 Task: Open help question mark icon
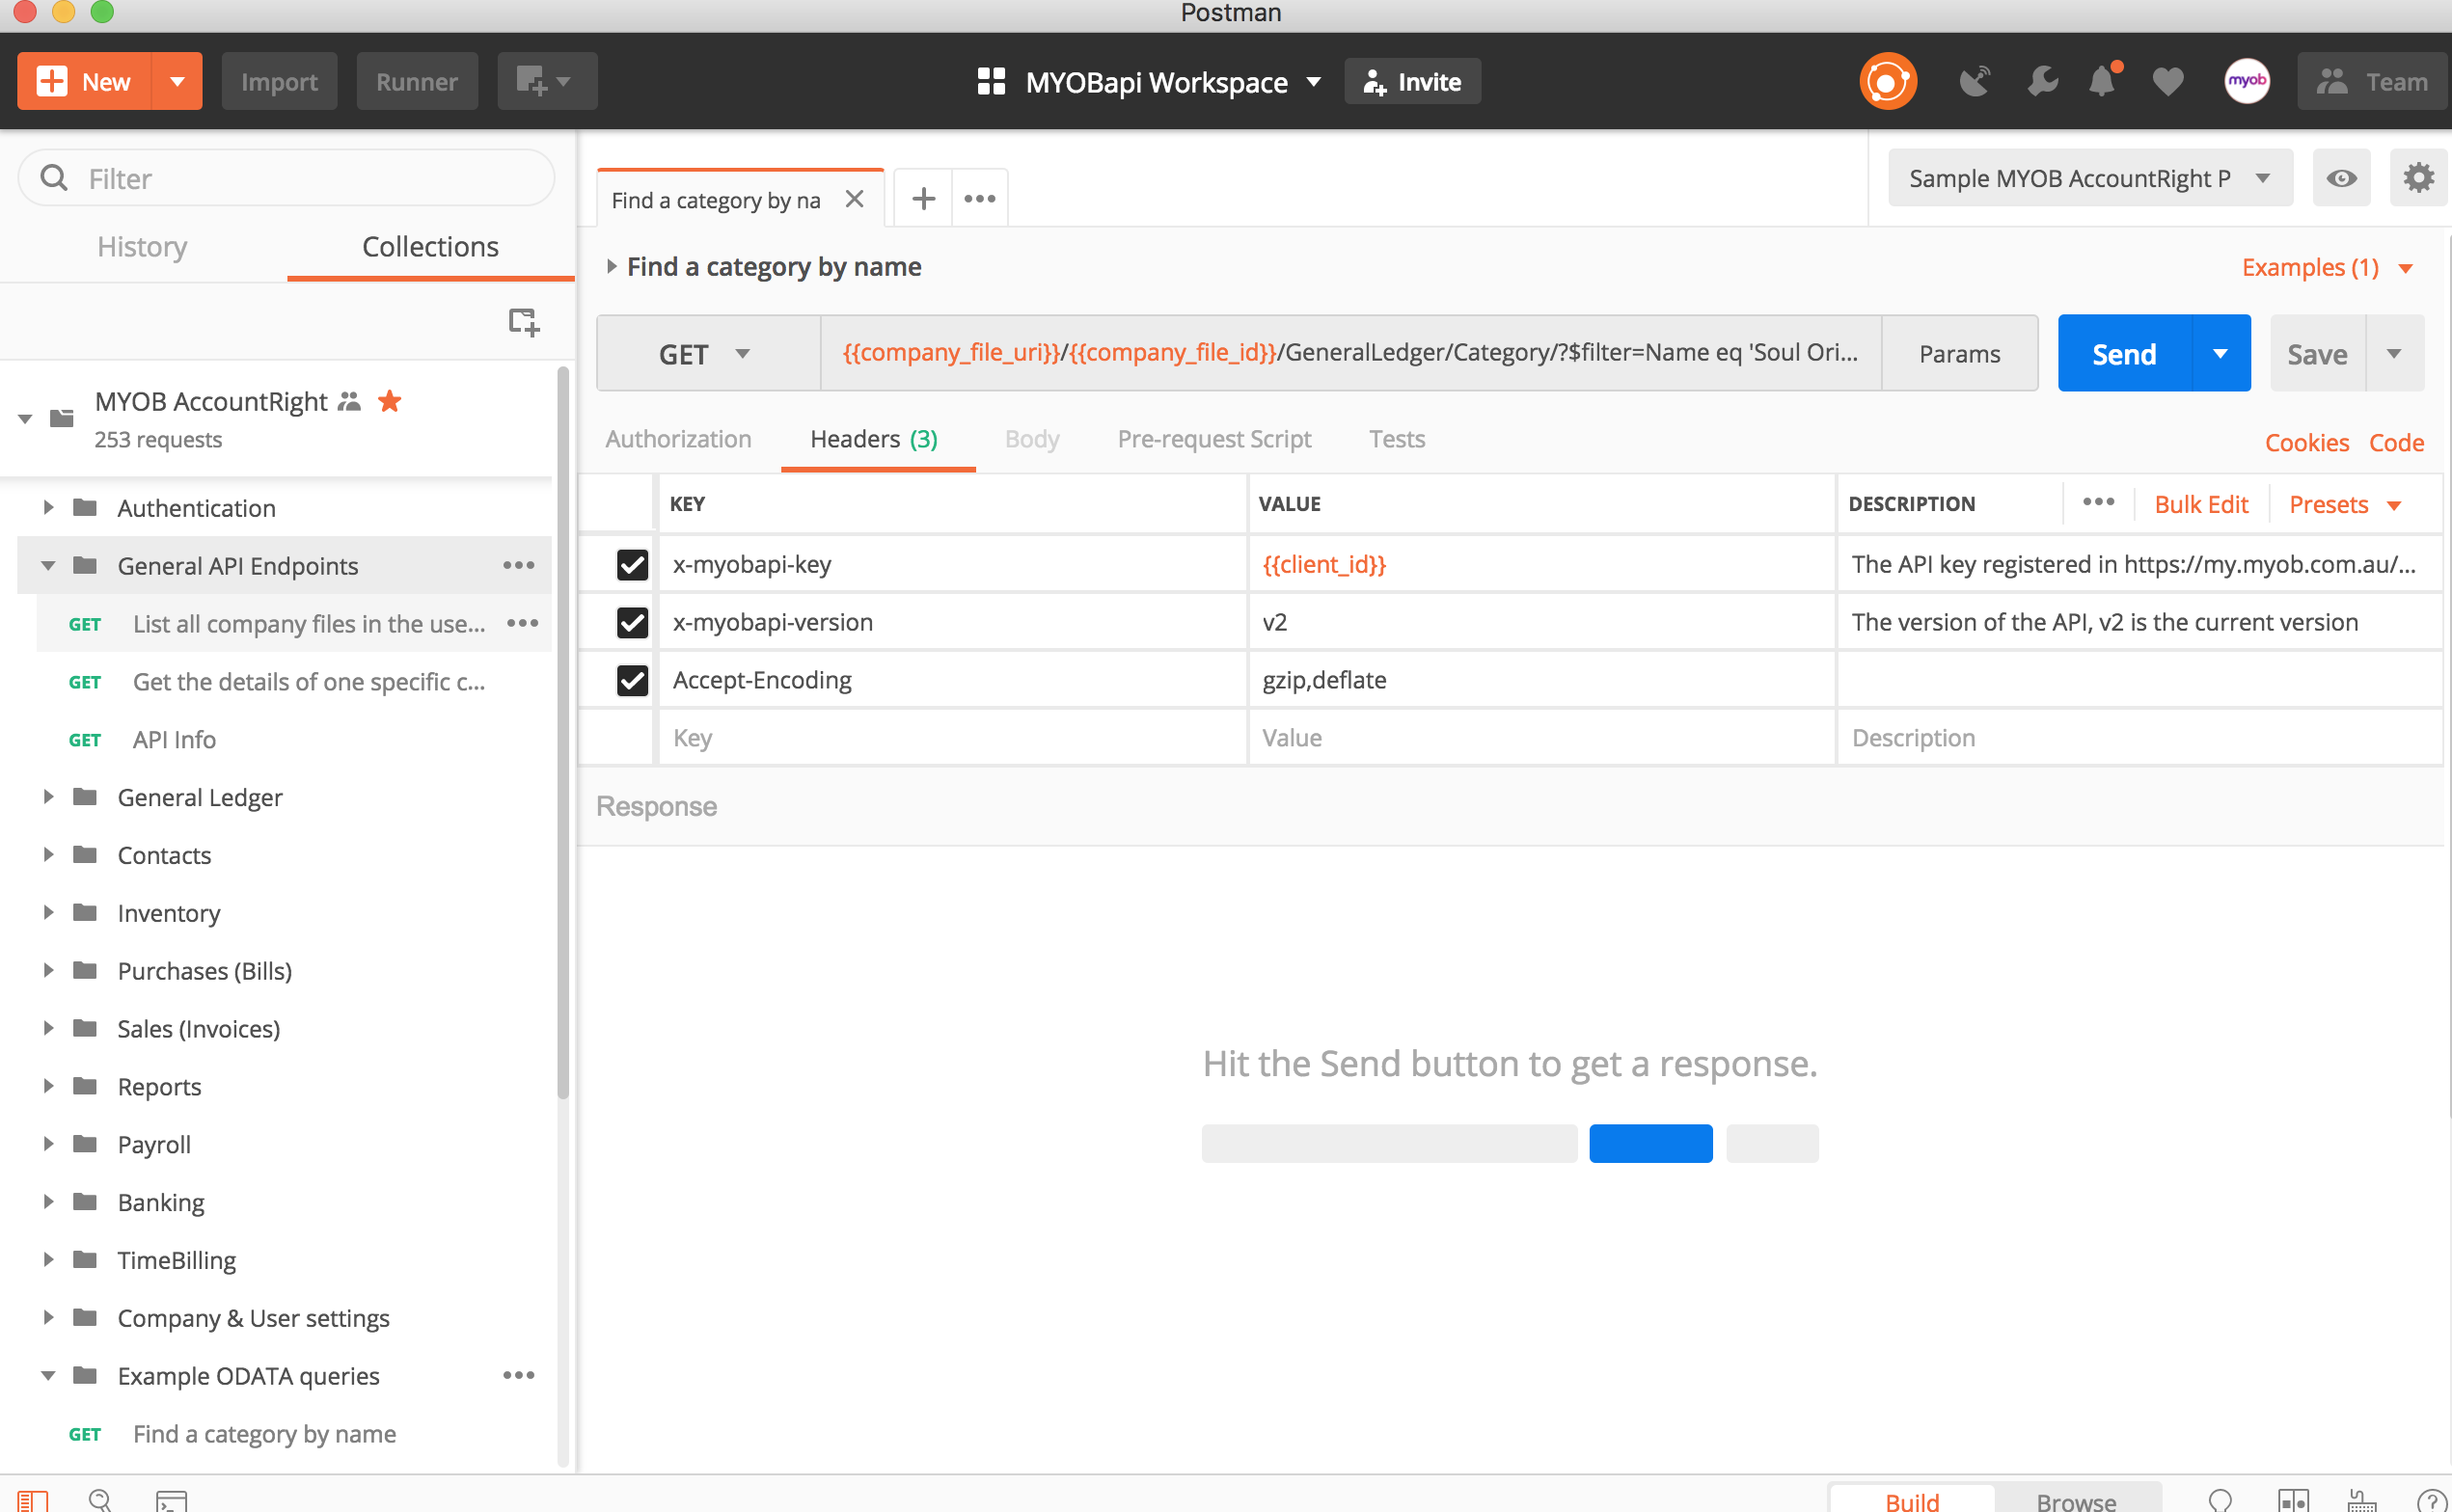[x=2431, y=1500]
